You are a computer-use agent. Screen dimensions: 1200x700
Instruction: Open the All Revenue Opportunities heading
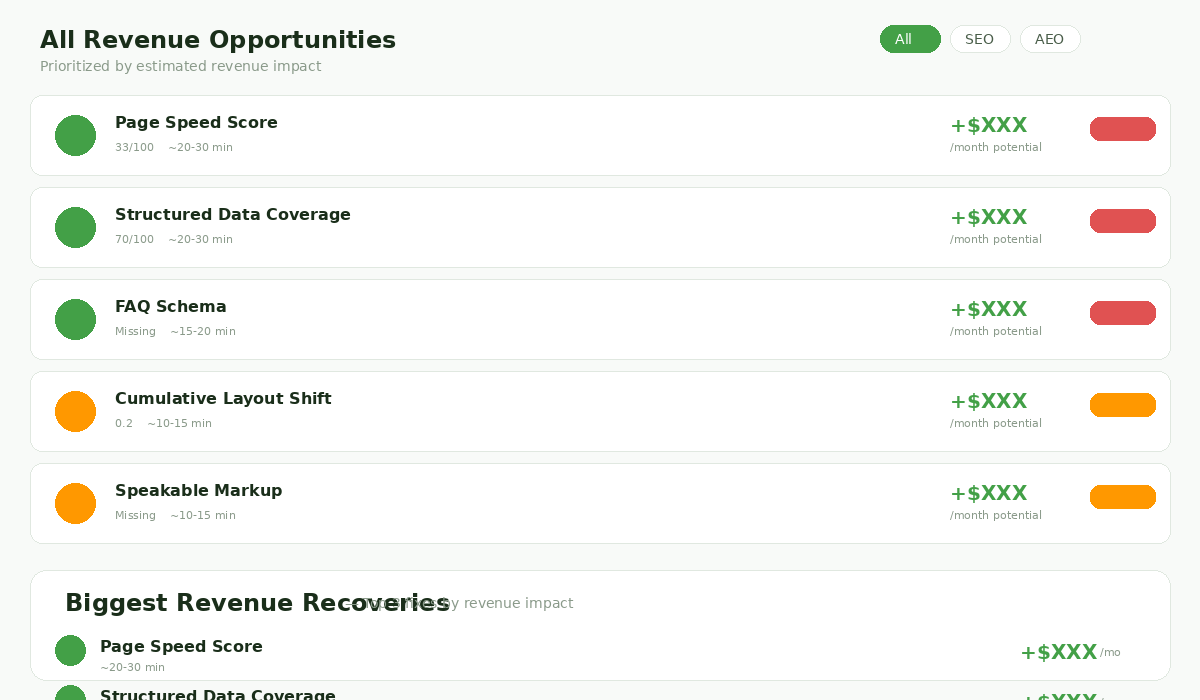[x=217, y=39]
